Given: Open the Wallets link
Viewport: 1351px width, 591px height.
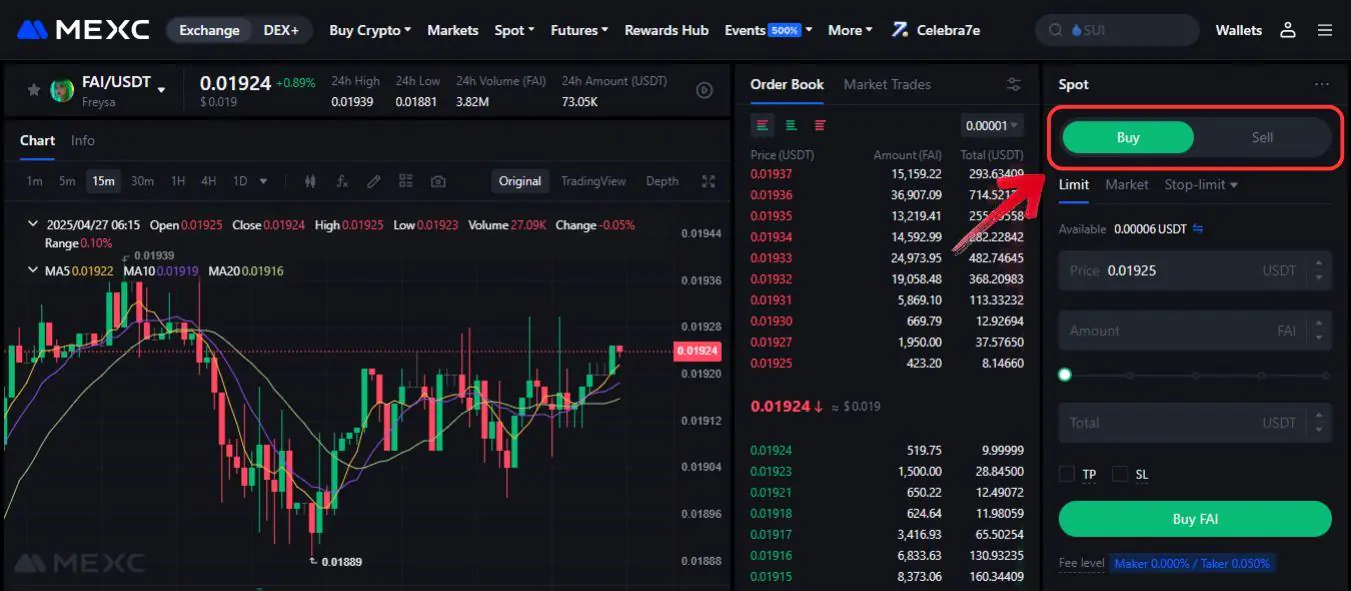Looking at the screenshot, I should [x=1239, y=30].
